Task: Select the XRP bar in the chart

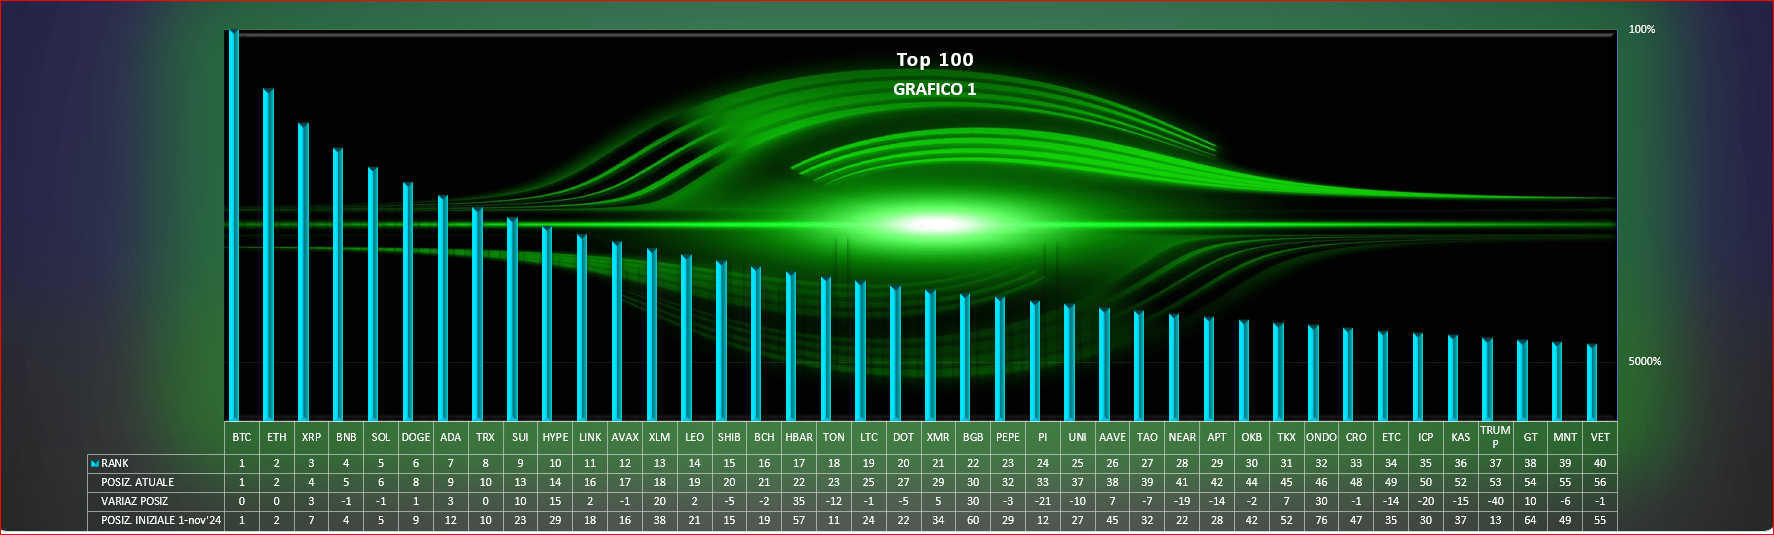Action: tap(303, 272)
